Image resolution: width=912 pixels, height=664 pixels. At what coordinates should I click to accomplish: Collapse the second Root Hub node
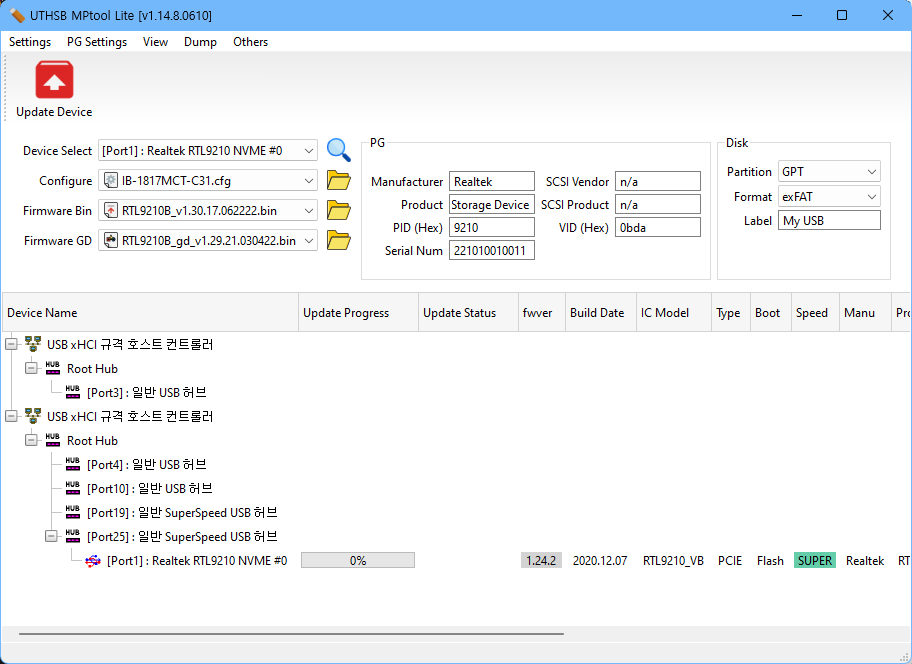tap(31, 440)
